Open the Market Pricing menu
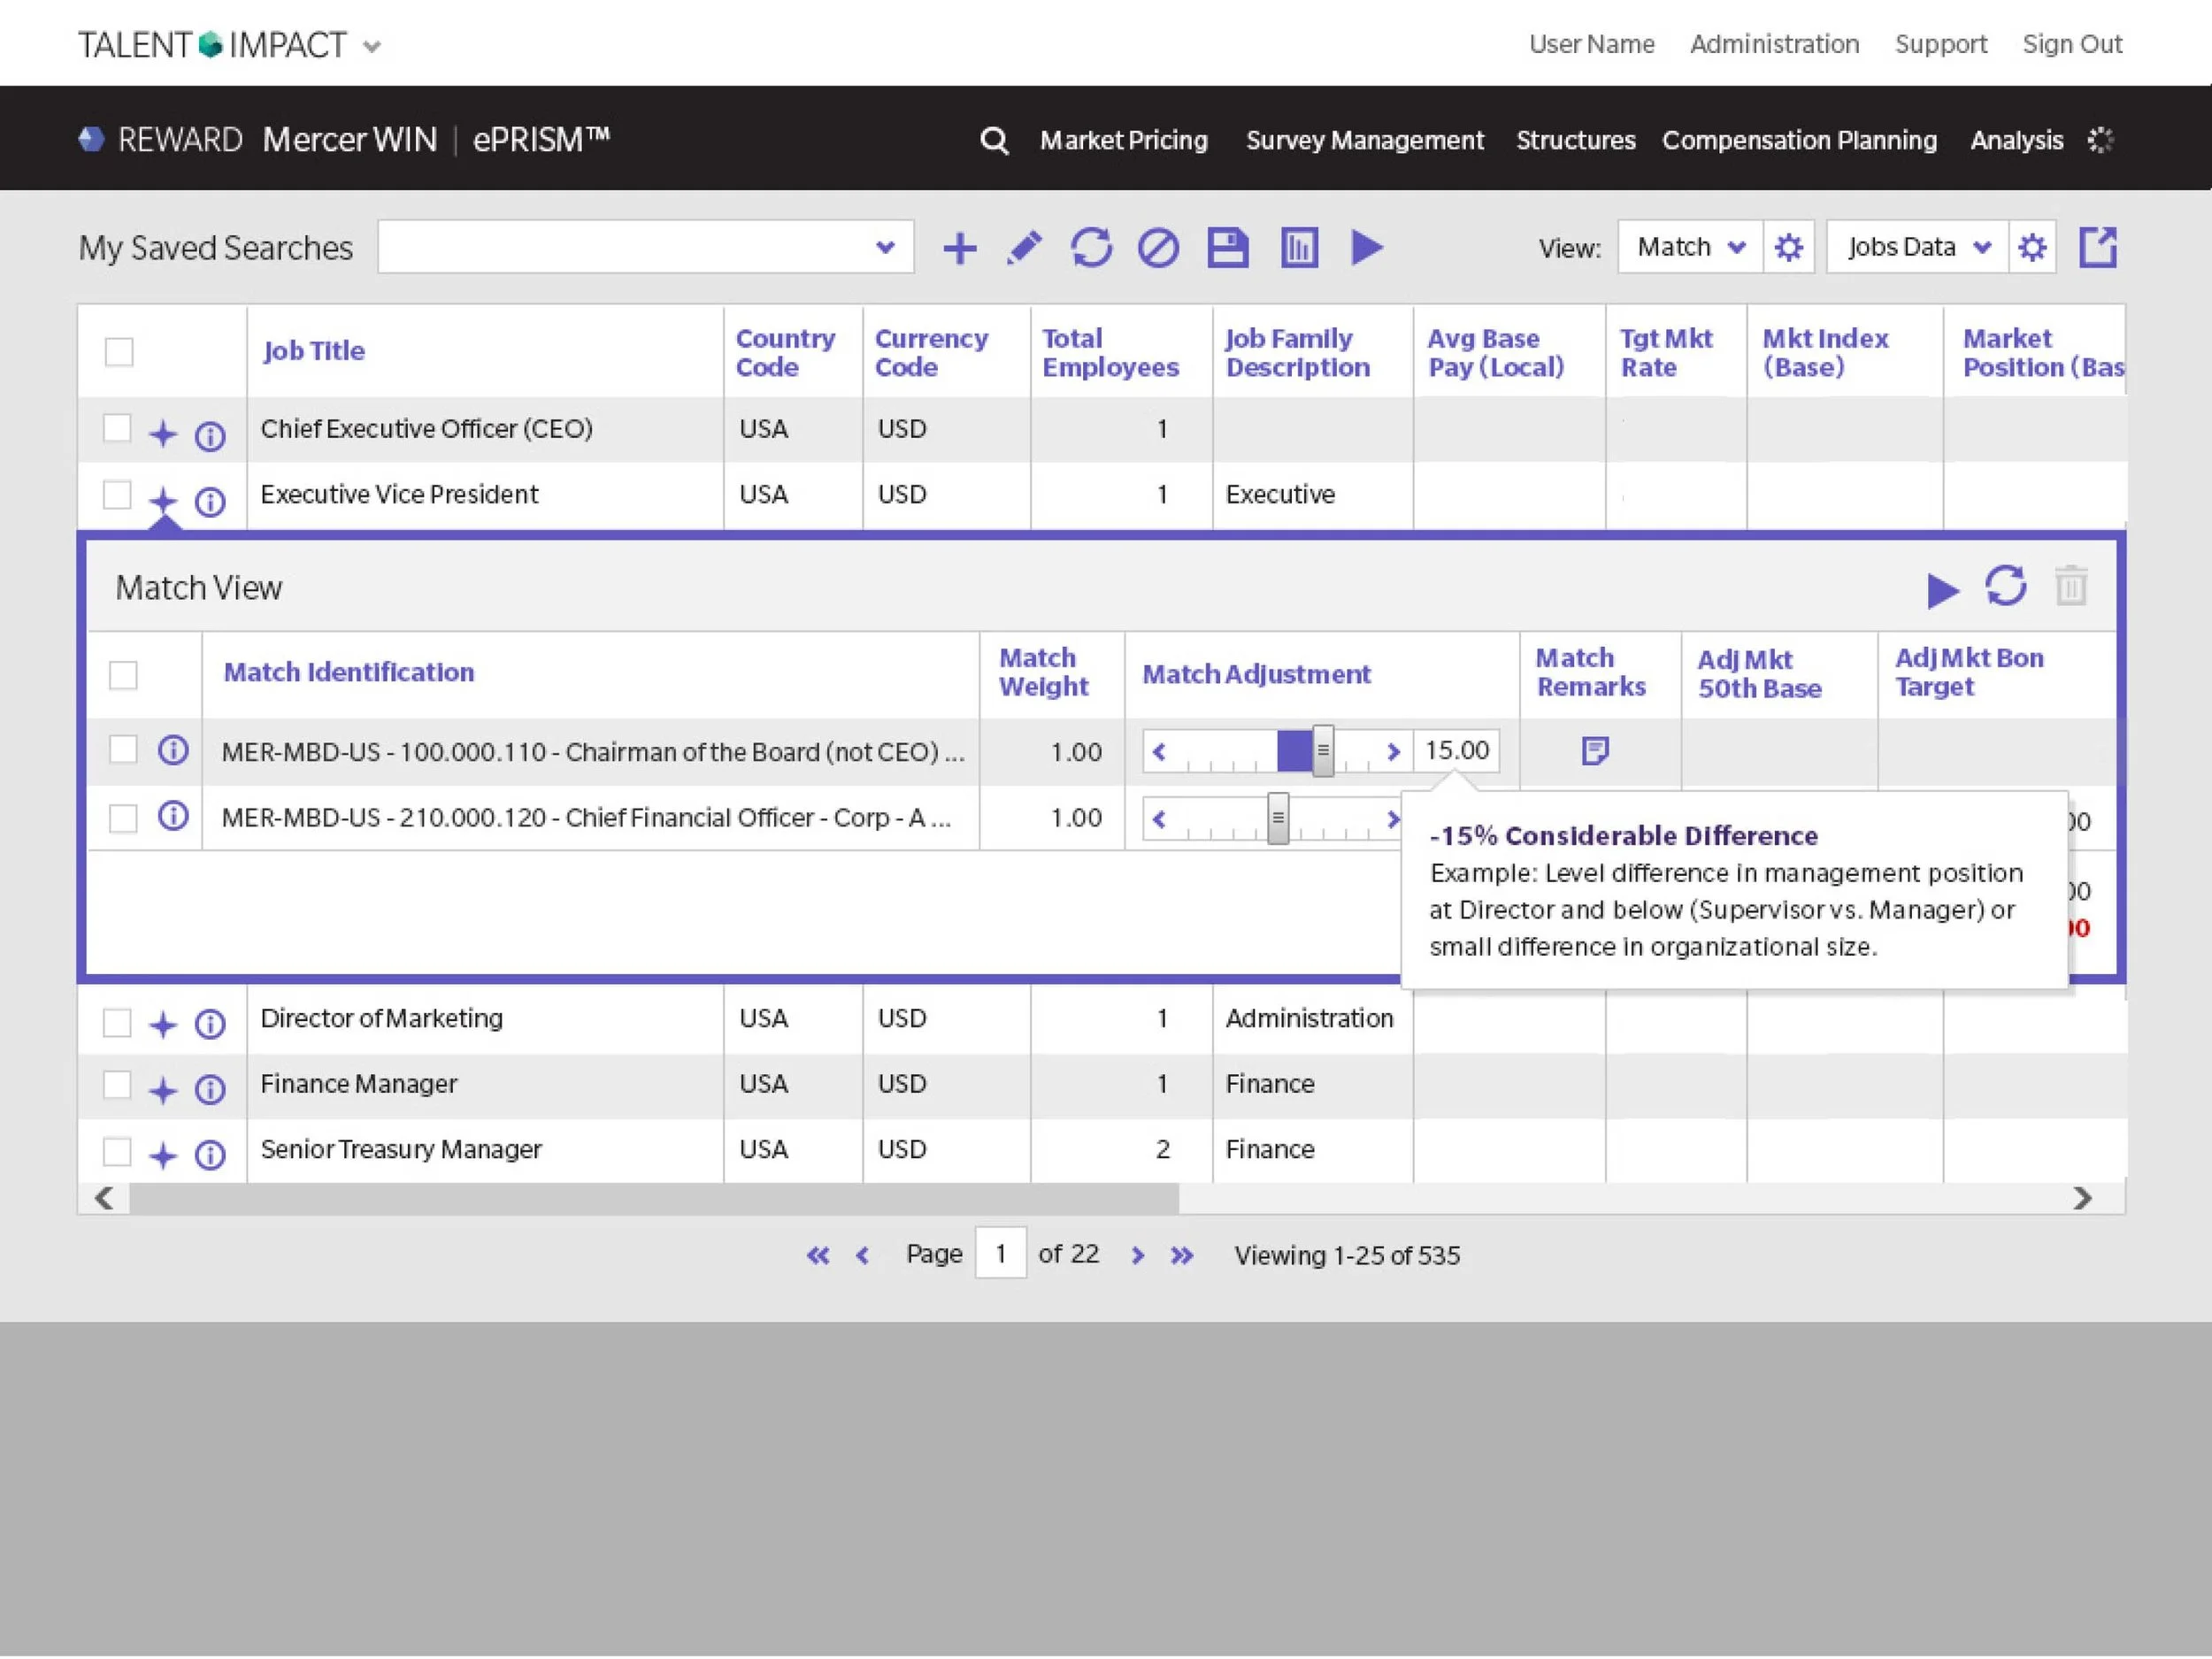This screenshot has width=2212, height=1659. [1123, 140]
